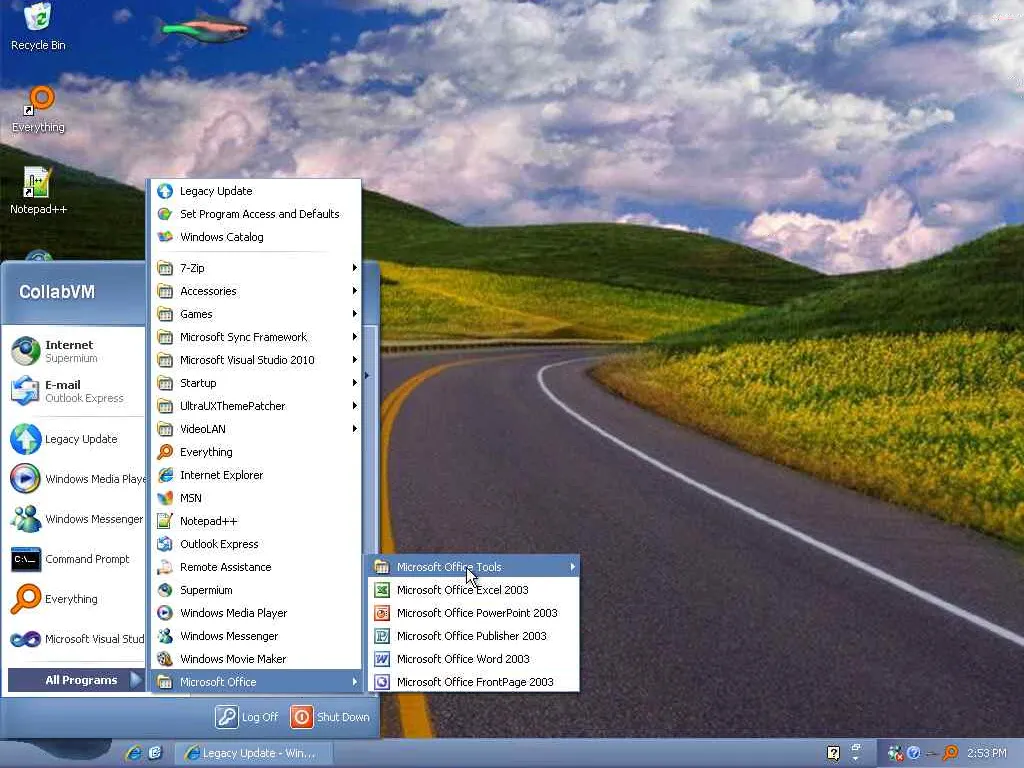Click the Notepad++ icon in programs list

pyautogui.click(x=165, y=520)
